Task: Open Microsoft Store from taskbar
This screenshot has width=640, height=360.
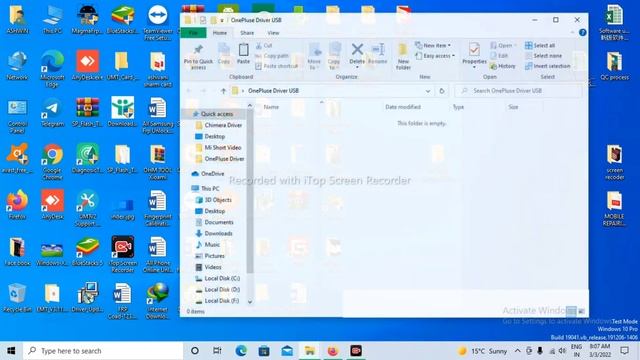Action: [x=264, y=351]
